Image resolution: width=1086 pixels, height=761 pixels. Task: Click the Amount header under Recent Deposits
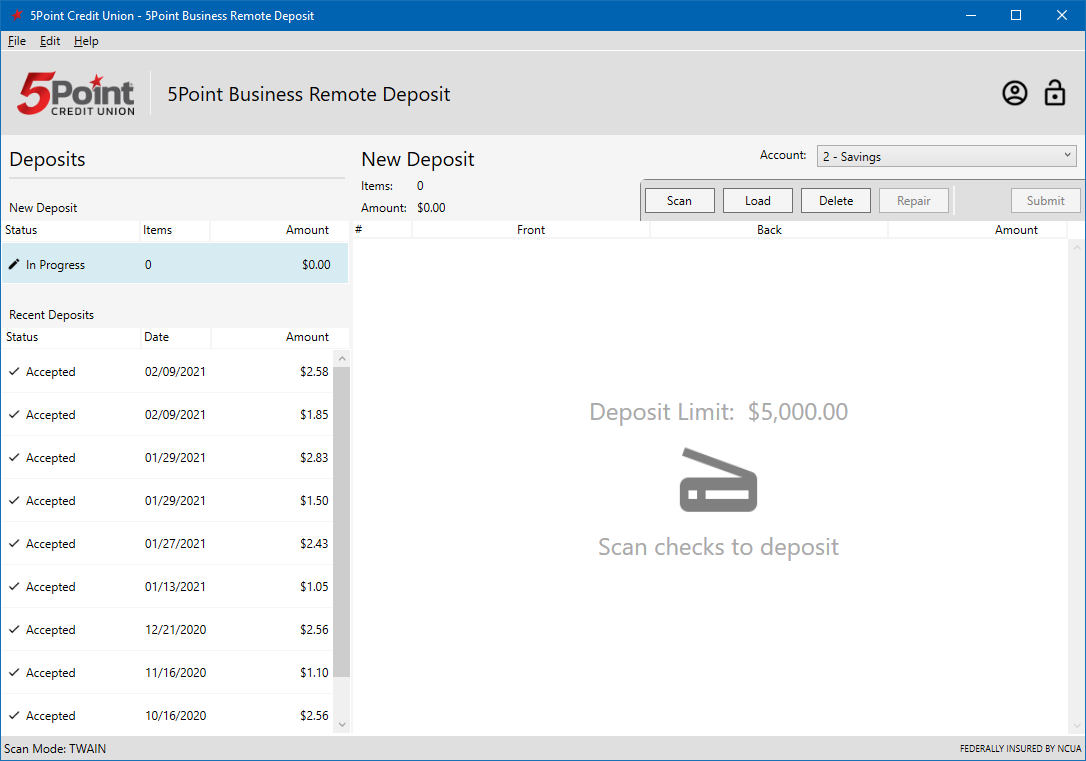point(281,337)
